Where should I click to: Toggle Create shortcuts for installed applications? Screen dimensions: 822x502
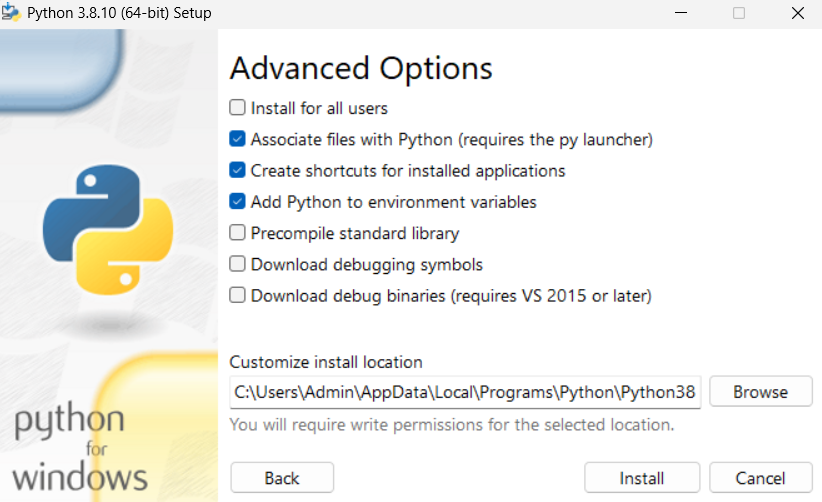coord(237,170)
